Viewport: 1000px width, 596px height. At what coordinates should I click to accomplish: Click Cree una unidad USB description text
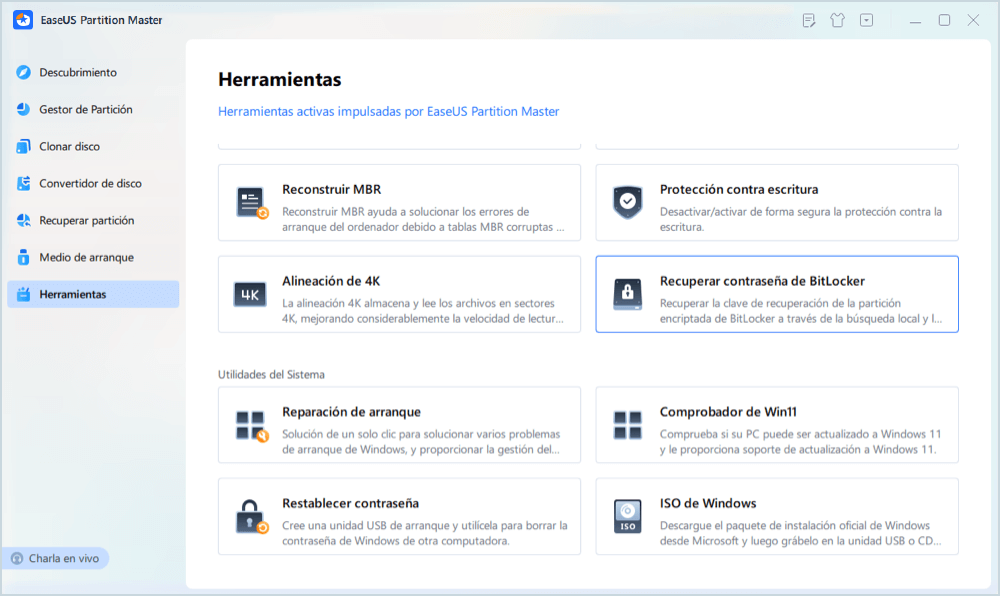[425, 533]
